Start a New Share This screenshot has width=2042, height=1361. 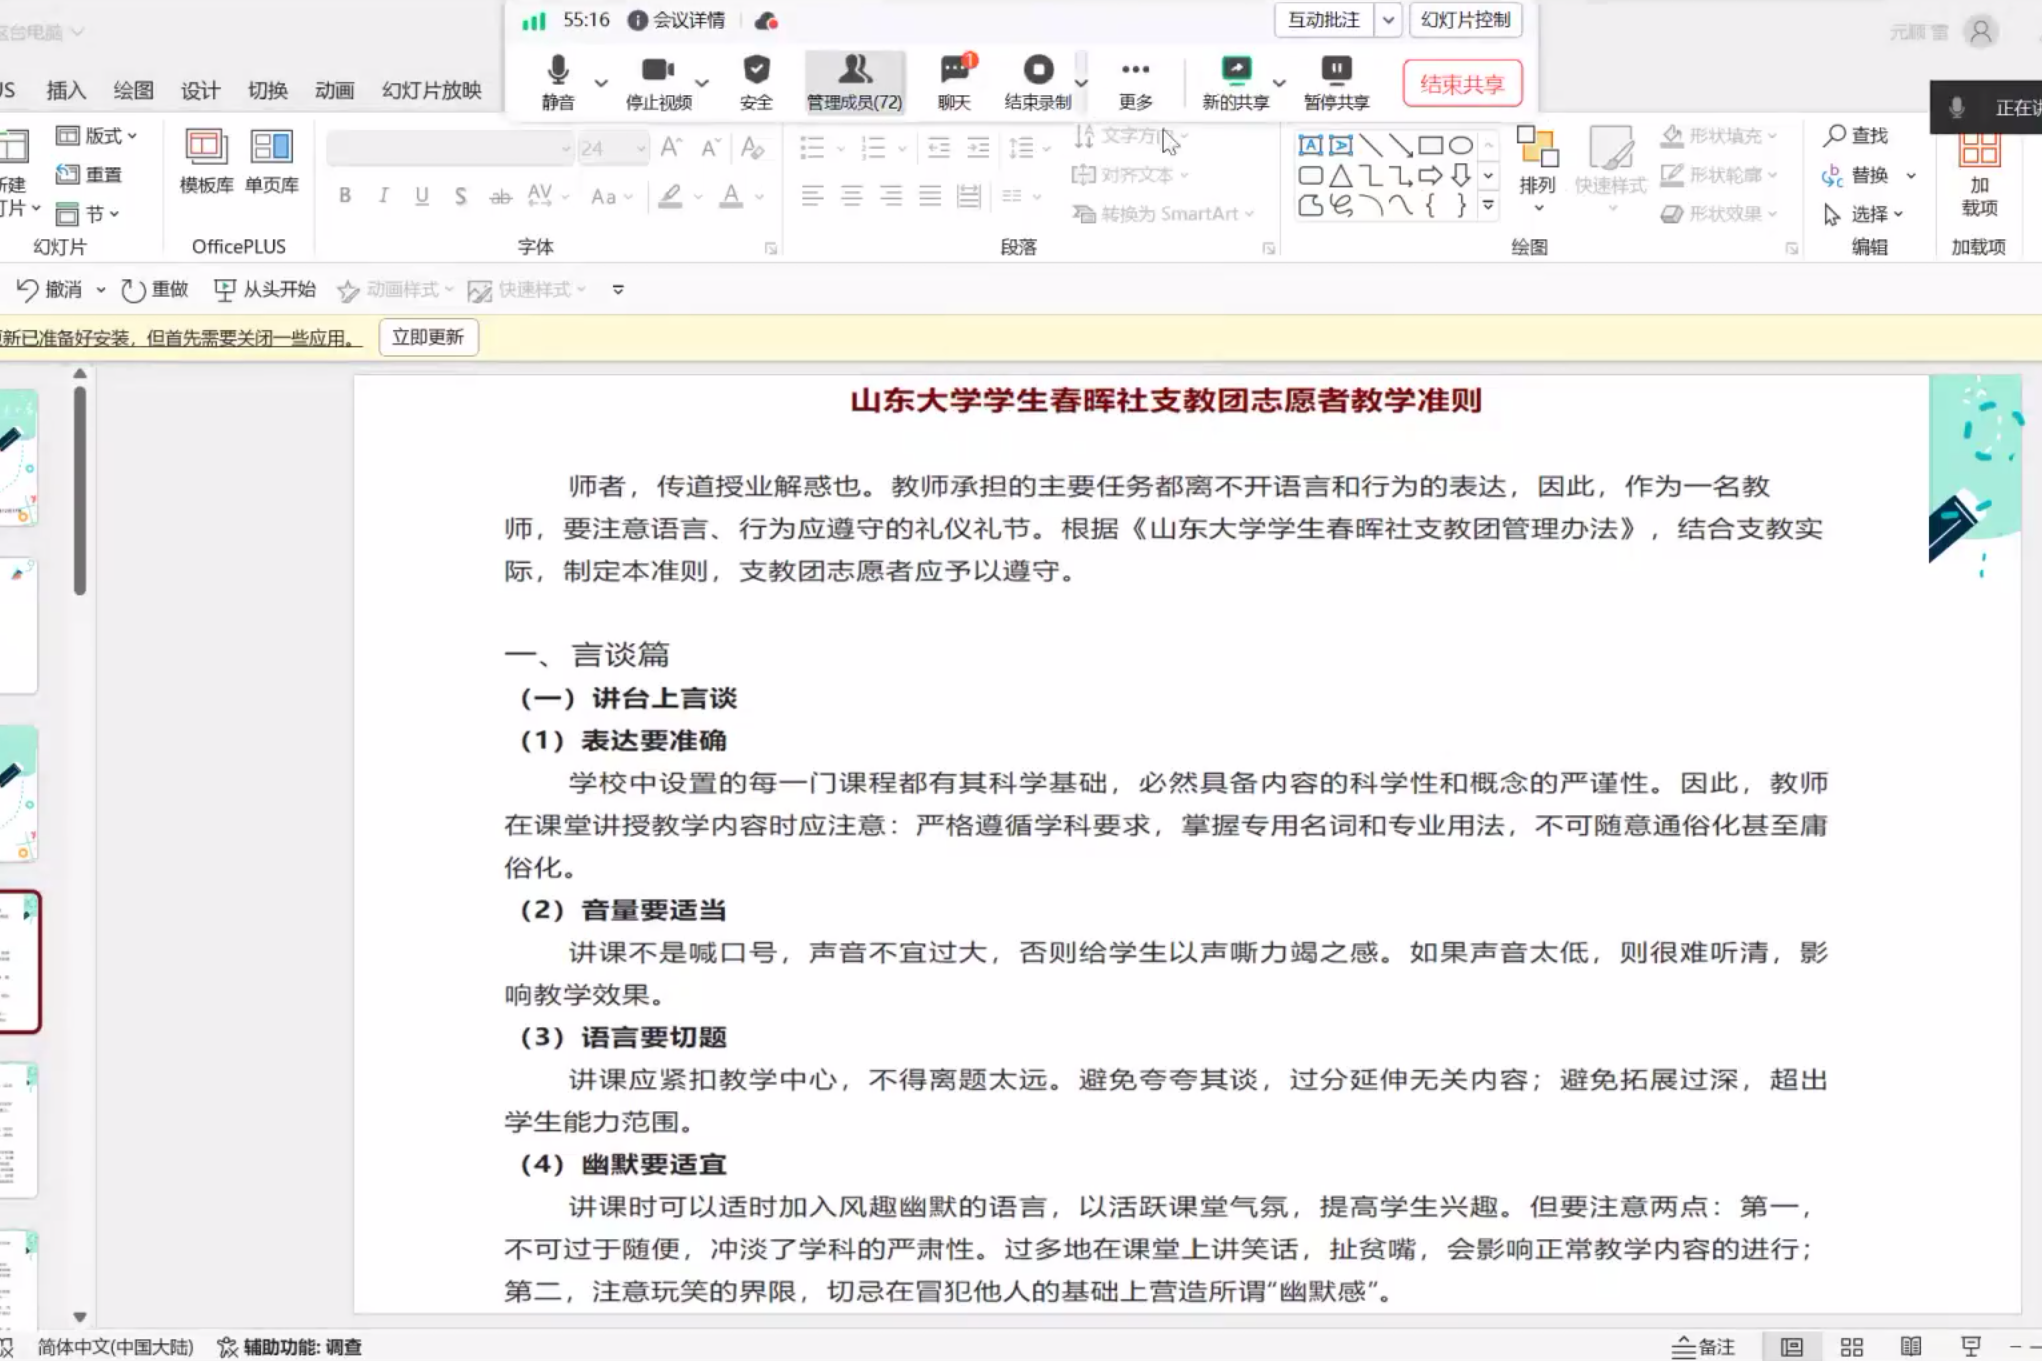tap(1235, 82)
